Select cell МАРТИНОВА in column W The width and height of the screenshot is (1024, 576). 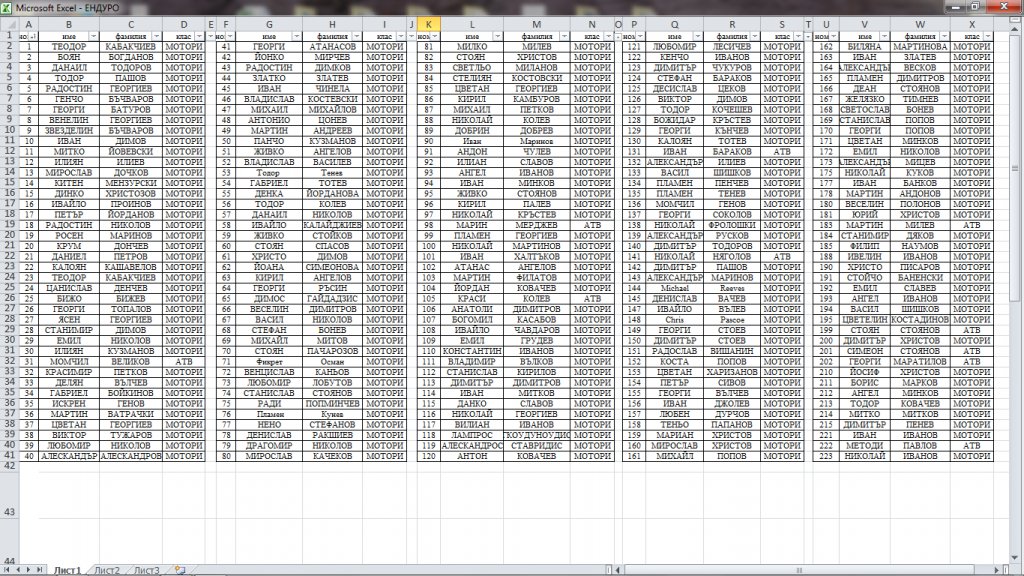tap(920, 46)
